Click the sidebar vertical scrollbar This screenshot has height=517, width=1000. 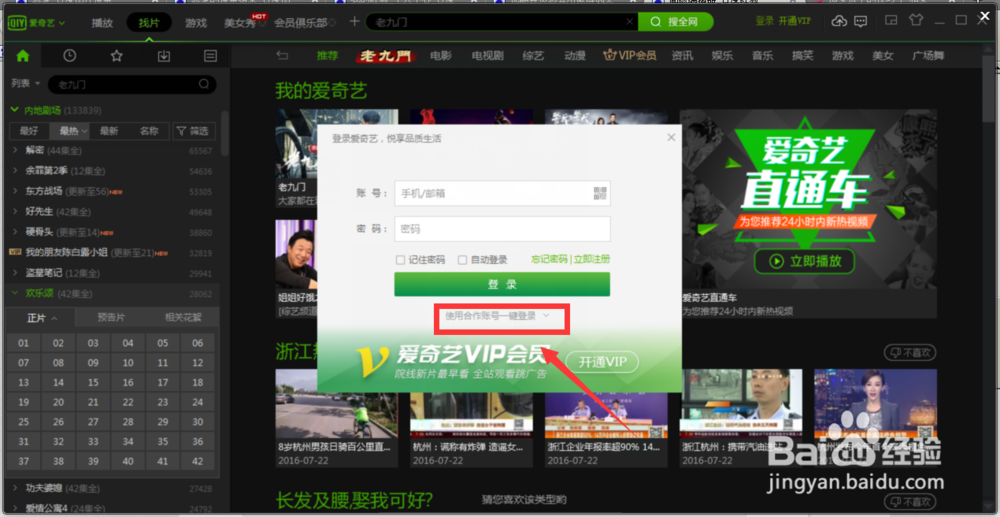pyautogui.click(x=224, y=134)
